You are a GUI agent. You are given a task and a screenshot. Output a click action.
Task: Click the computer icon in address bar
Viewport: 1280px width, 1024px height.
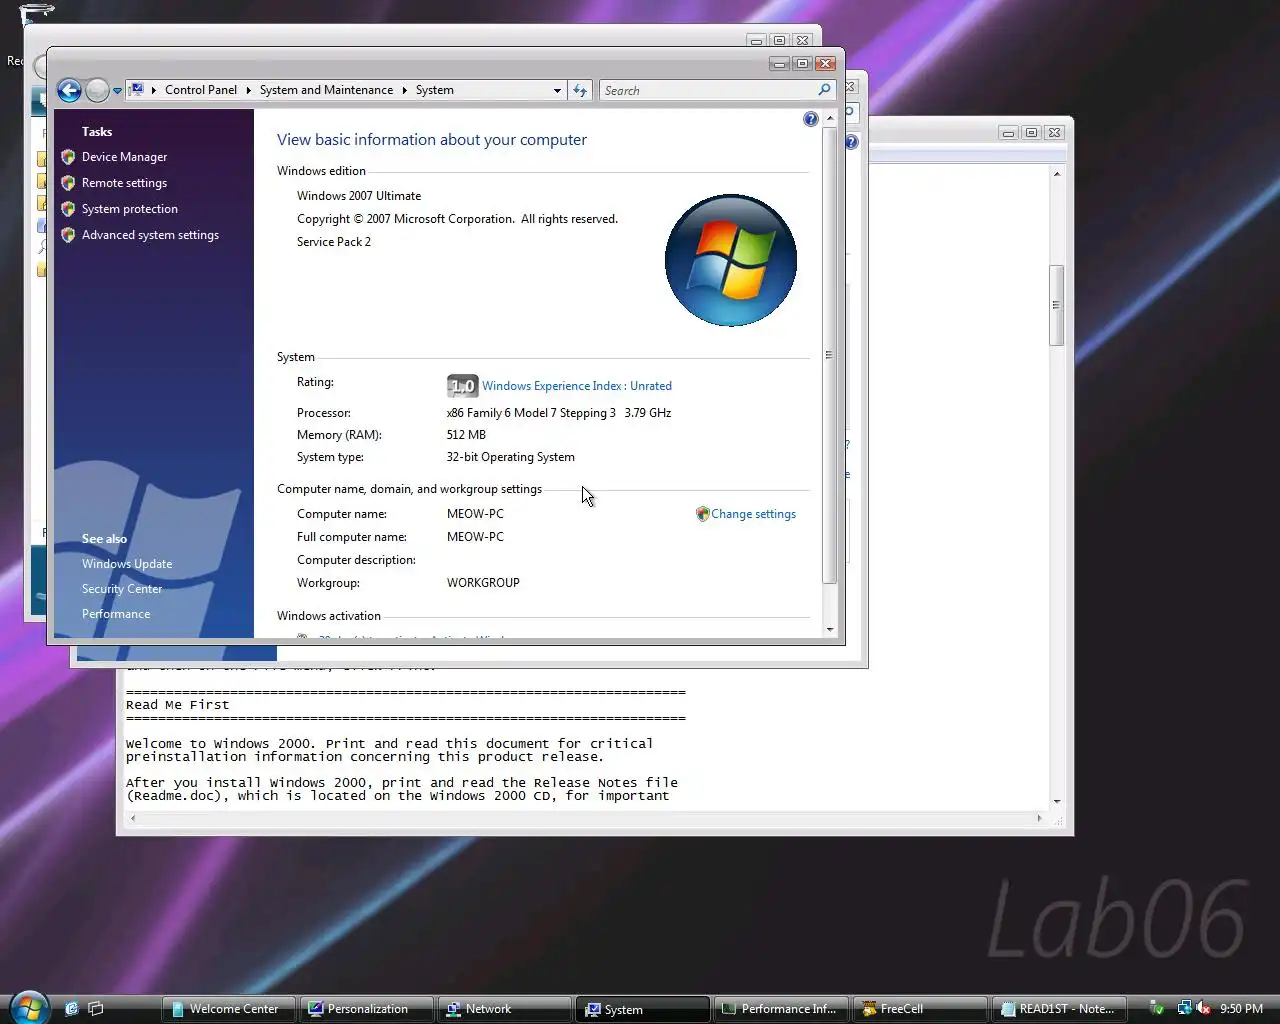tap(137, 90)
